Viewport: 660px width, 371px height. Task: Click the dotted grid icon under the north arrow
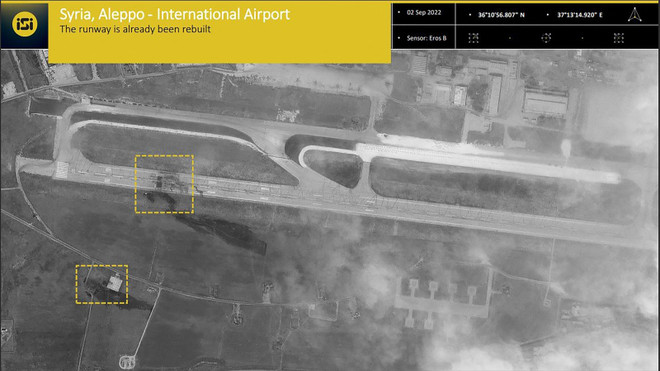(618, 38)
